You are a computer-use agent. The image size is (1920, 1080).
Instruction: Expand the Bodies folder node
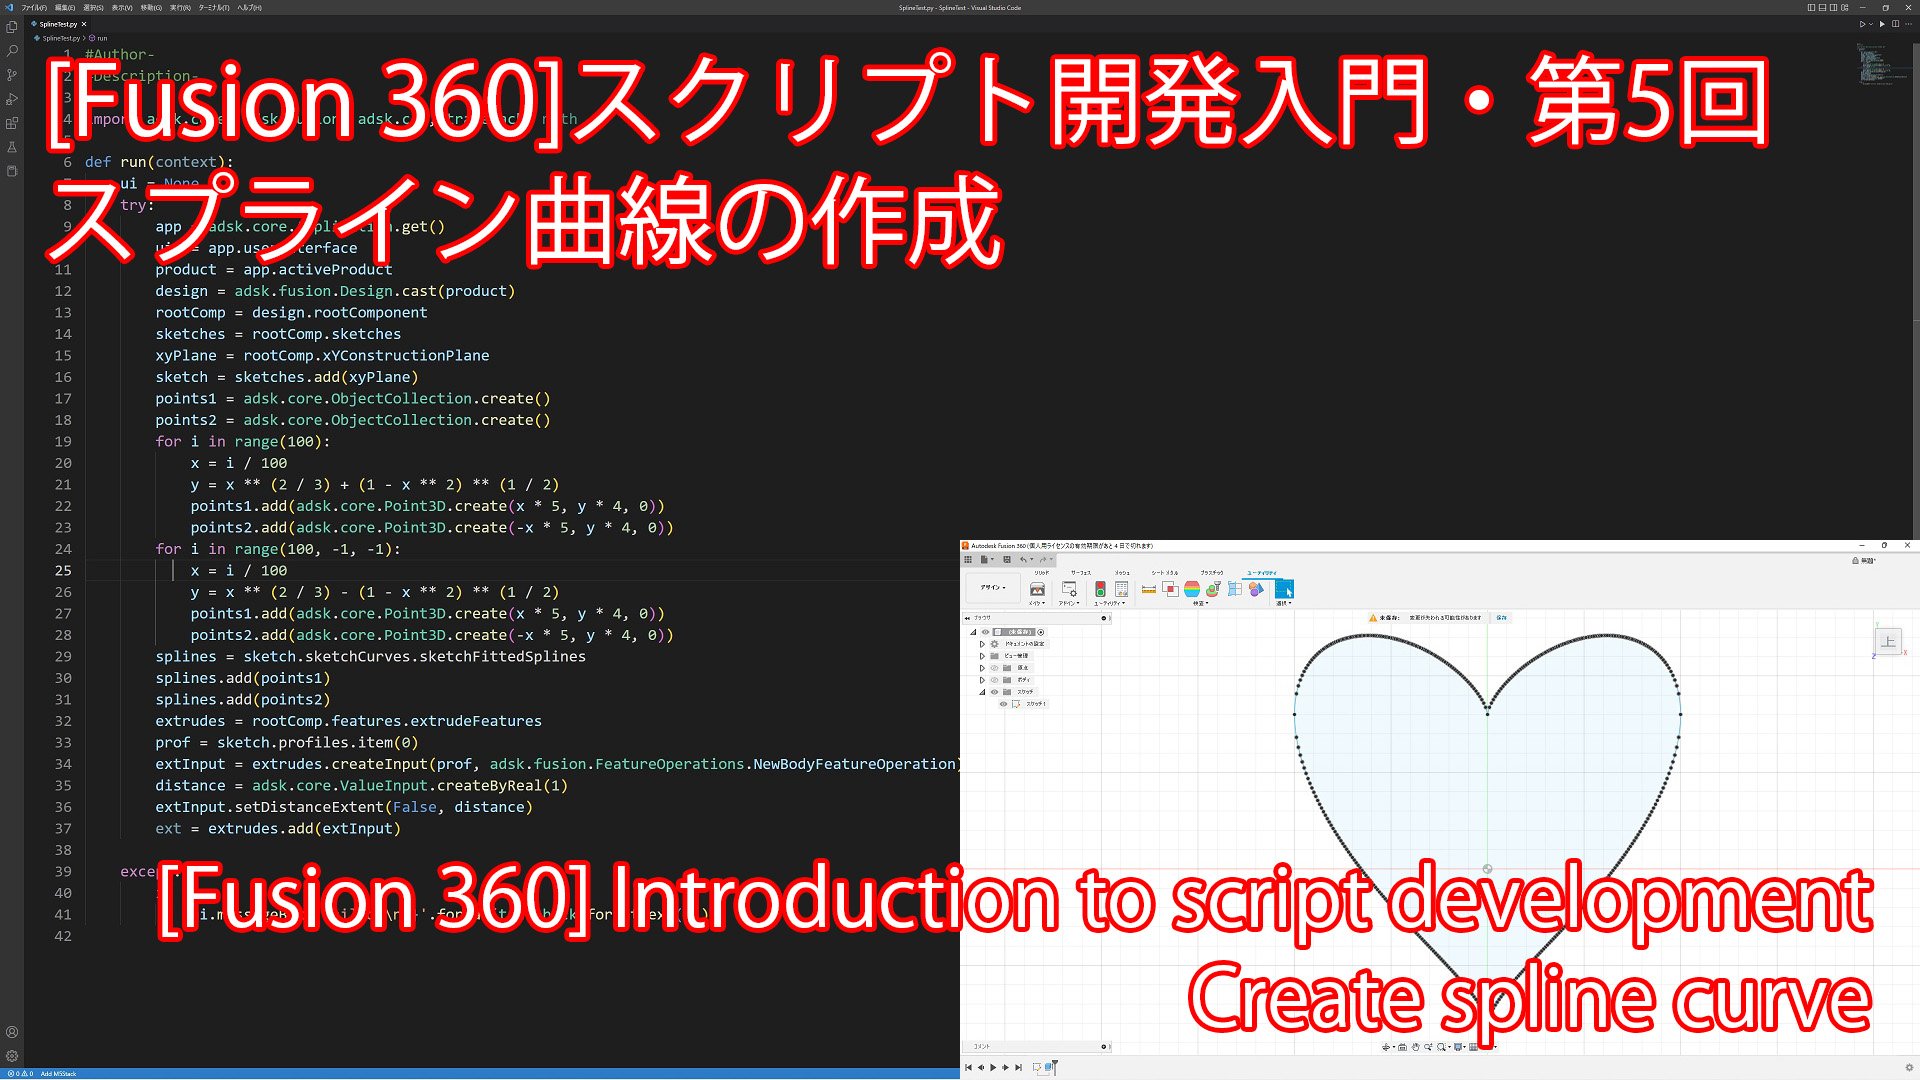pyautogui.click(x=982, y=680)
